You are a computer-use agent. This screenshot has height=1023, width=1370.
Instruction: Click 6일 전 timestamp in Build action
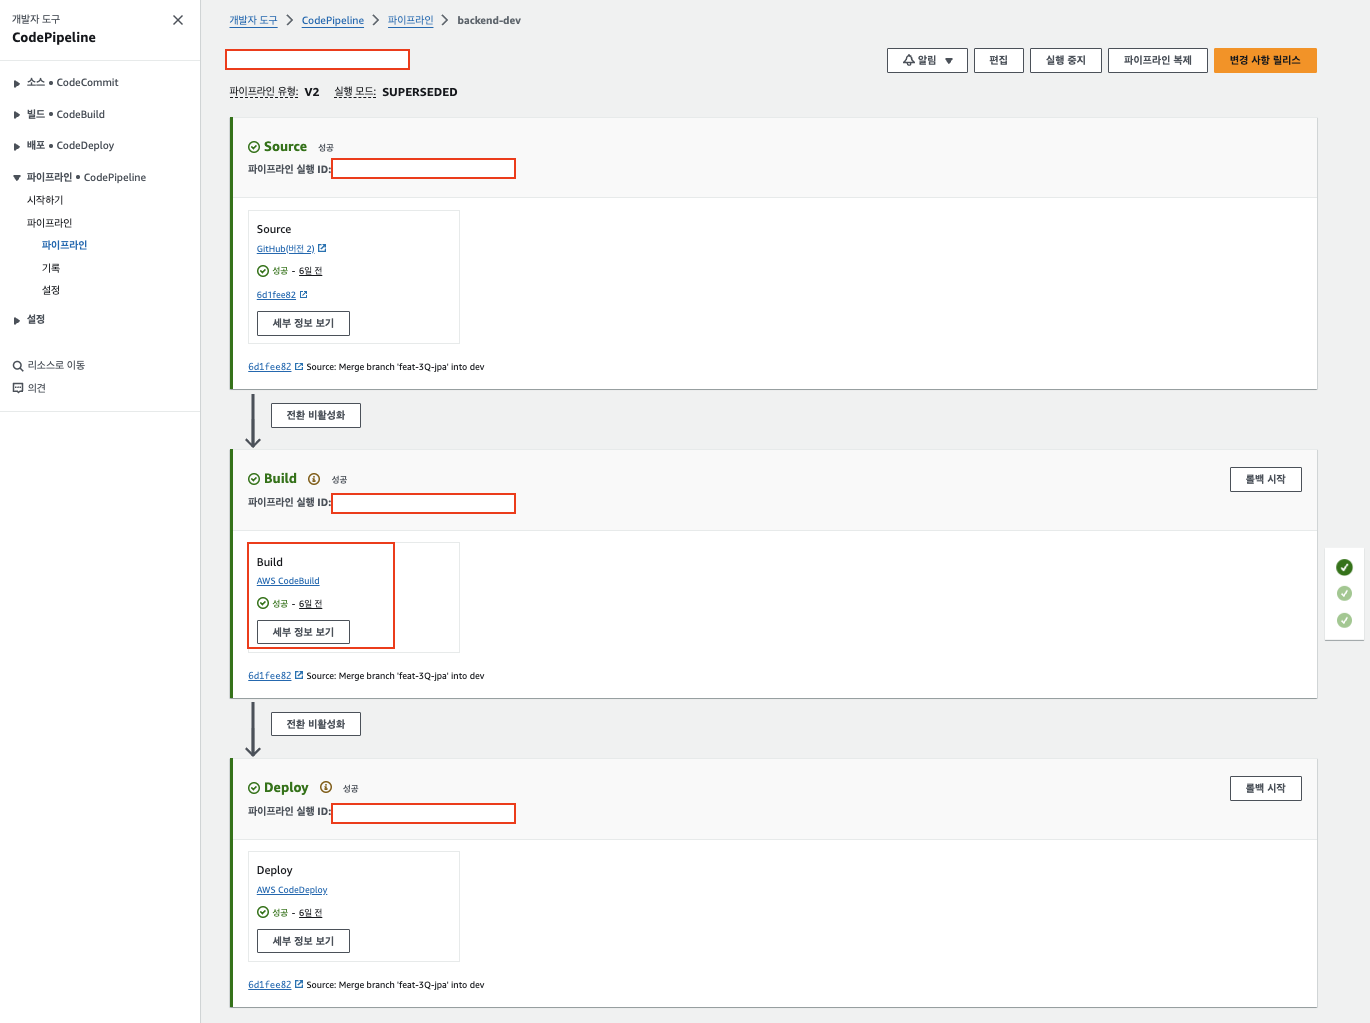click(310, 604)
